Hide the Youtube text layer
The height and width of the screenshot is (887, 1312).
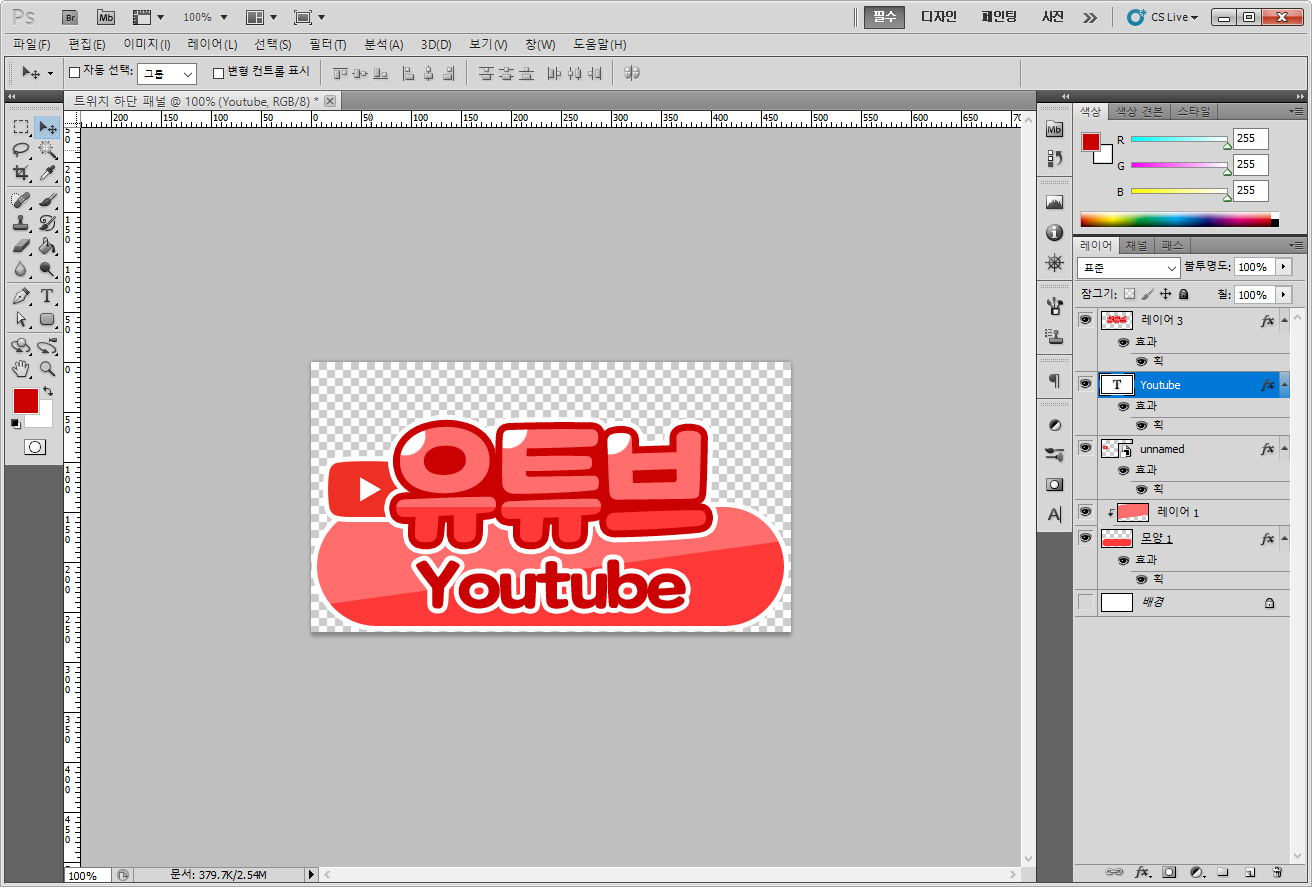coord(1085,384)
